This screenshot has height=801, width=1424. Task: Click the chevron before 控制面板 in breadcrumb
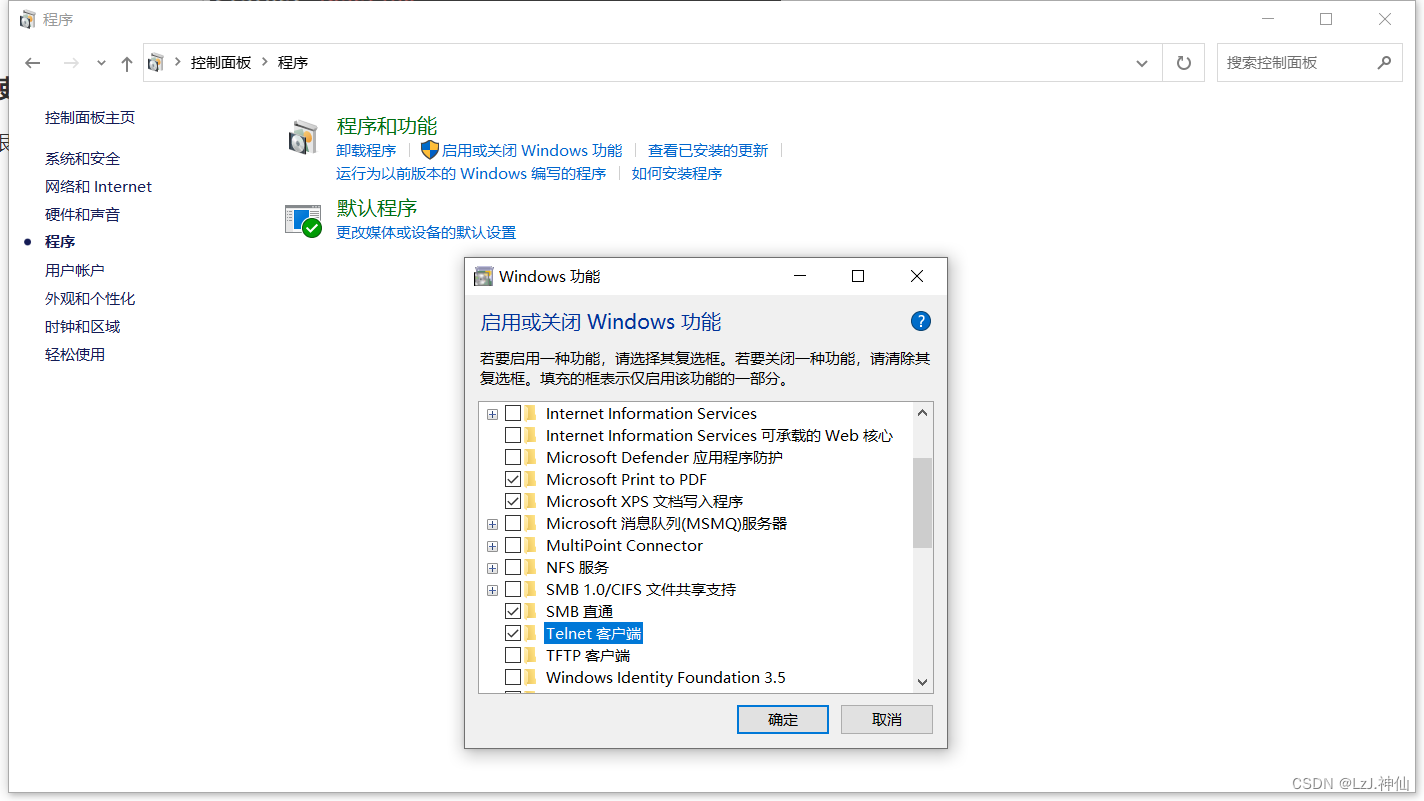tap(178, 62)
